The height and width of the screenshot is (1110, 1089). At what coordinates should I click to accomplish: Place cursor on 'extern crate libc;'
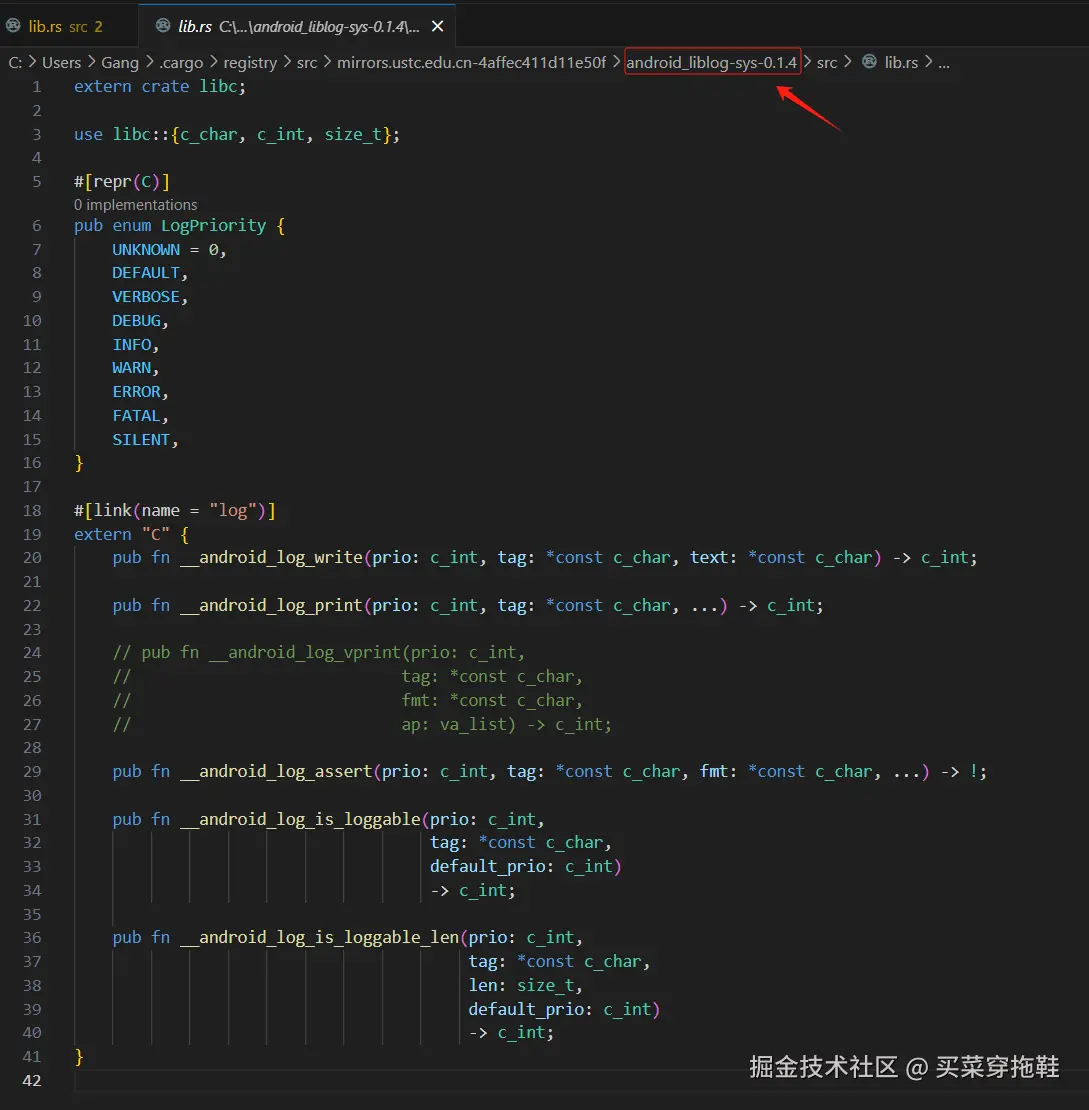coord(159,86)
